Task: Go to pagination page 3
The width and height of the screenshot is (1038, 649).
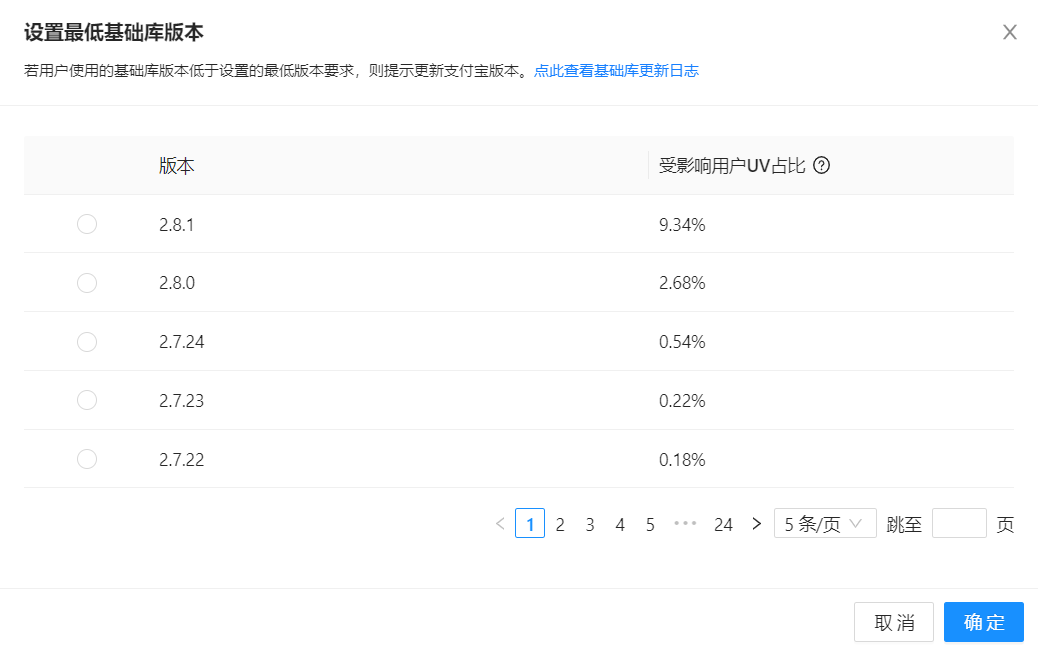Action: [590, 524]
